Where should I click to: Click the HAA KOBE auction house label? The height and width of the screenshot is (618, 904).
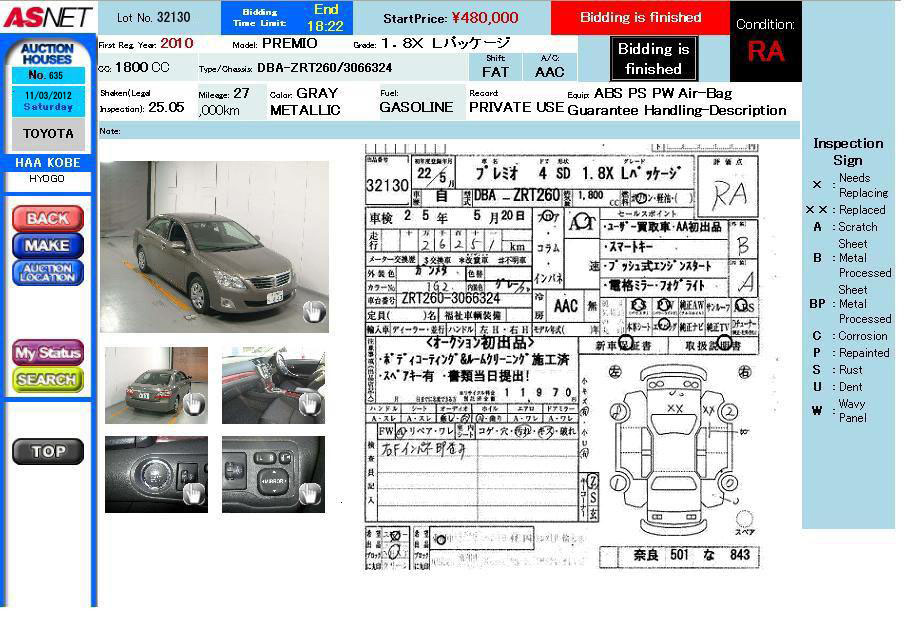[48, 163]
